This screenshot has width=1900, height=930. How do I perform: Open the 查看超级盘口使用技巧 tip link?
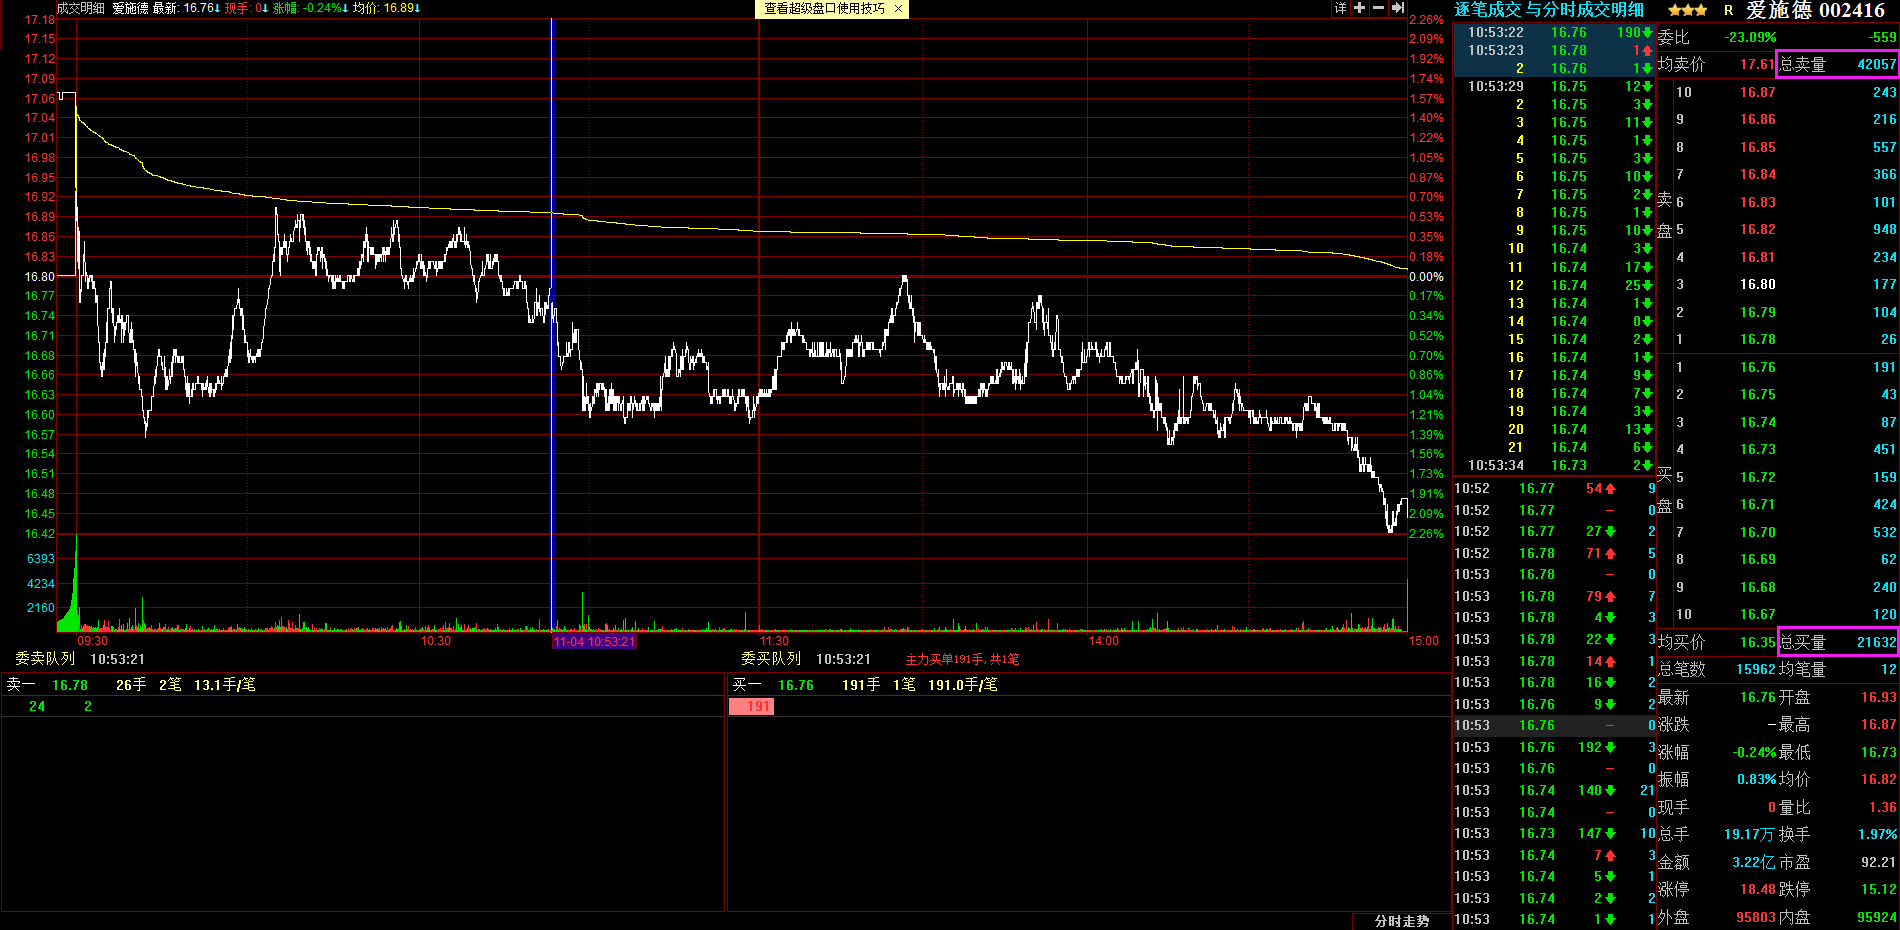[x=825, y=9]
